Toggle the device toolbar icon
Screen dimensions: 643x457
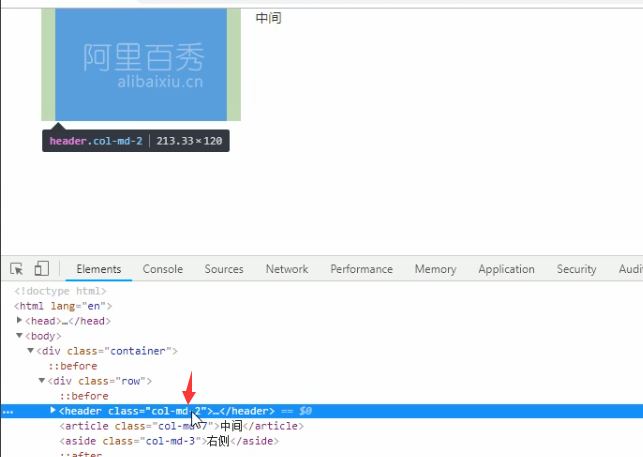pyautogui.click(x=42, y=269)
